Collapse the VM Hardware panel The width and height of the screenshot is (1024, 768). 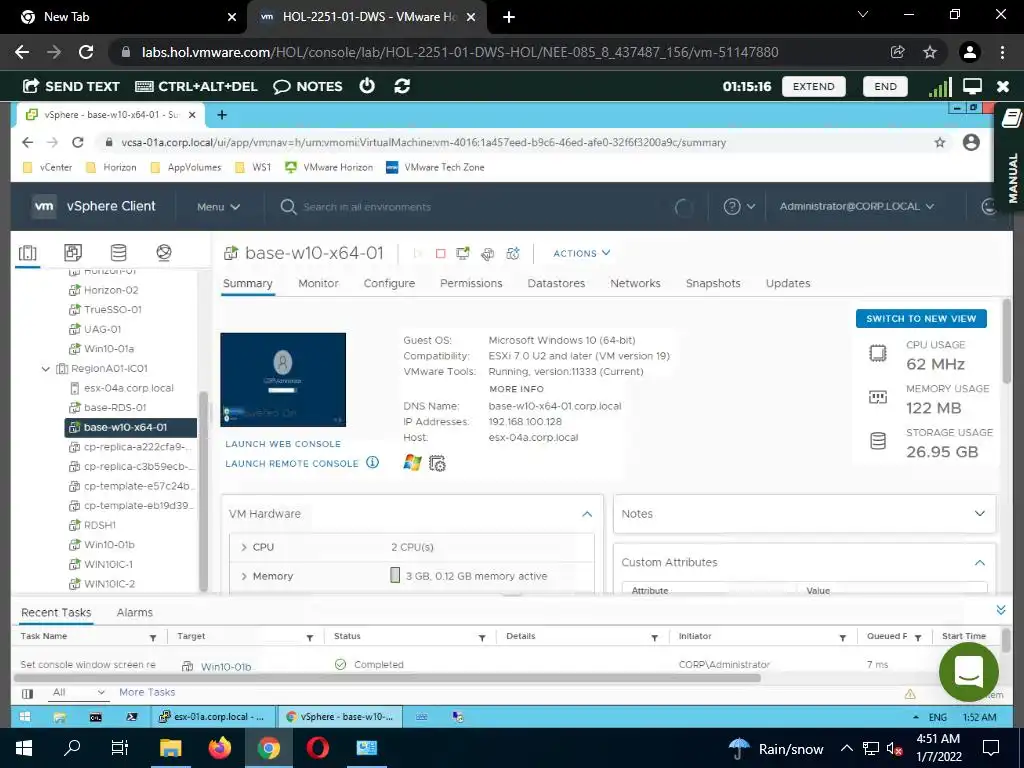[587, 514]
